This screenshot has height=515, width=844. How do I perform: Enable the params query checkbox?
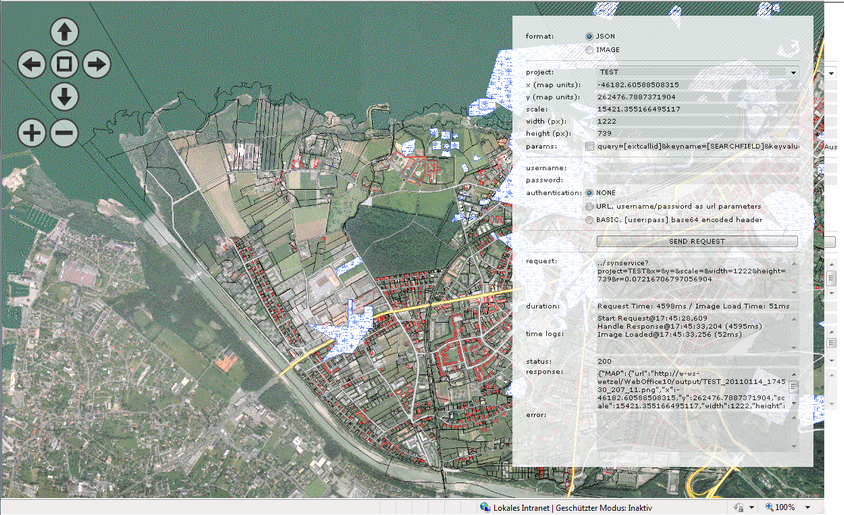pos(589,146)
